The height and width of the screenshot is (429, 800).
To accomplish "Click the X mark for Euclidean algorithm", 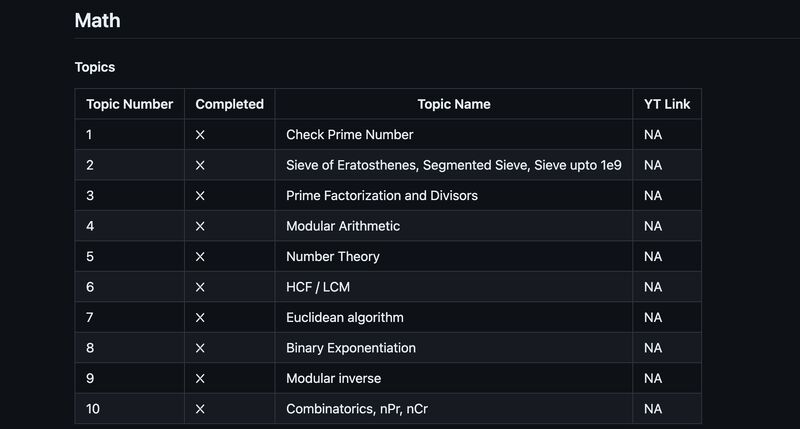I will click(x=200, y=317).
